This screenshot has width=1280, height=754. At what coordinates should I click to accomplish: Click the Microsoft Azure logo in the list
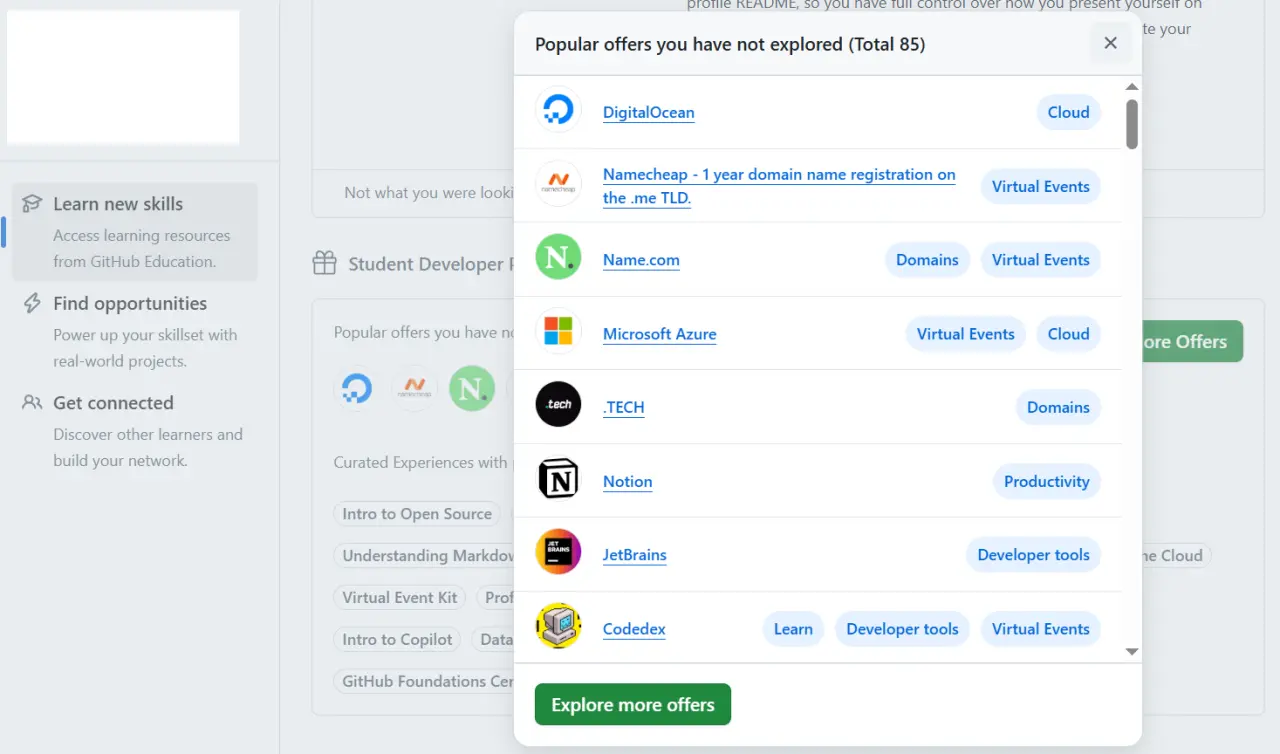click(x=558, y=333)
